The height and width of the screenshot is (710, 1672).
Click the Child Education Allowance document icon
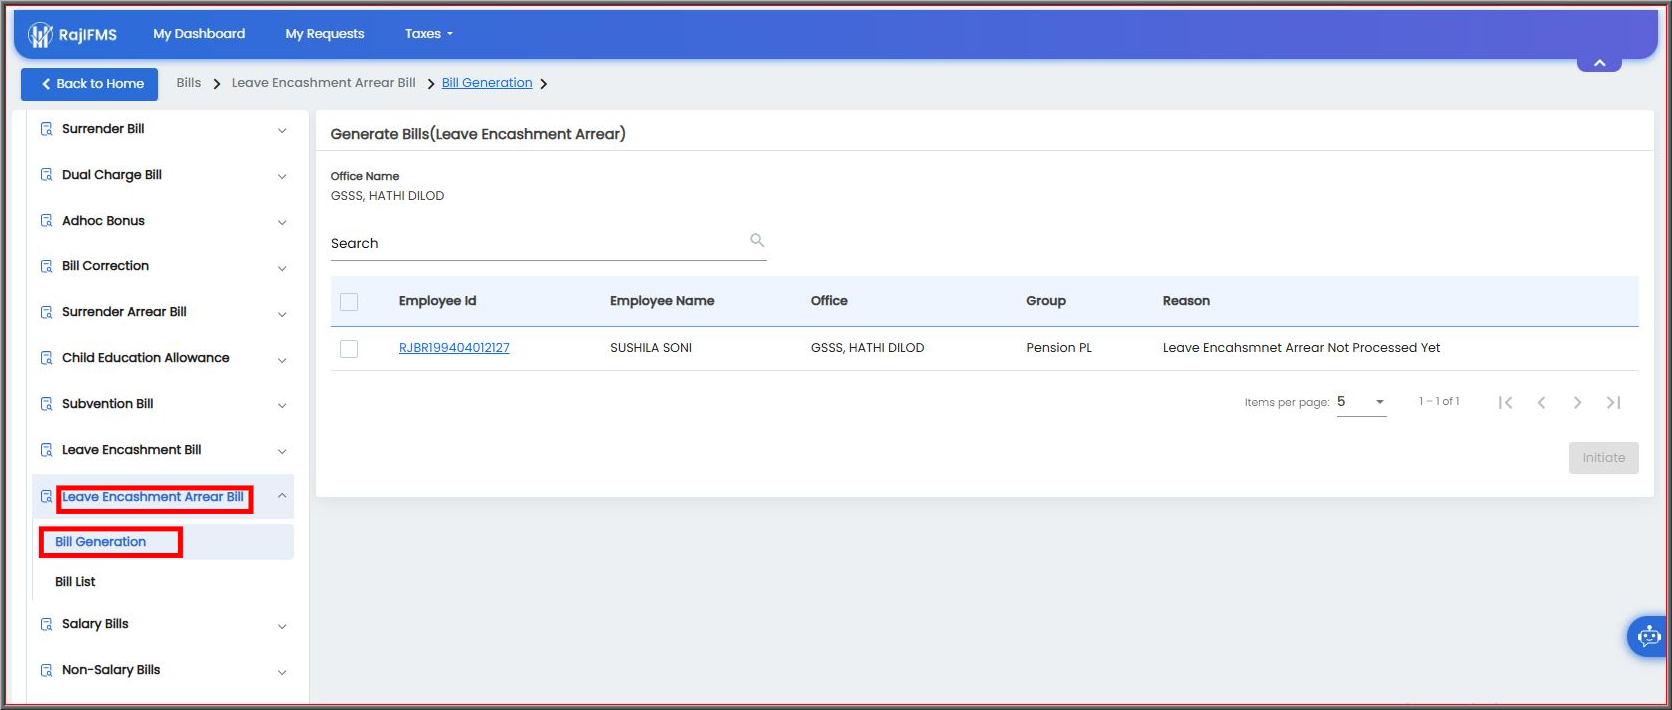[x=46, y=358]
